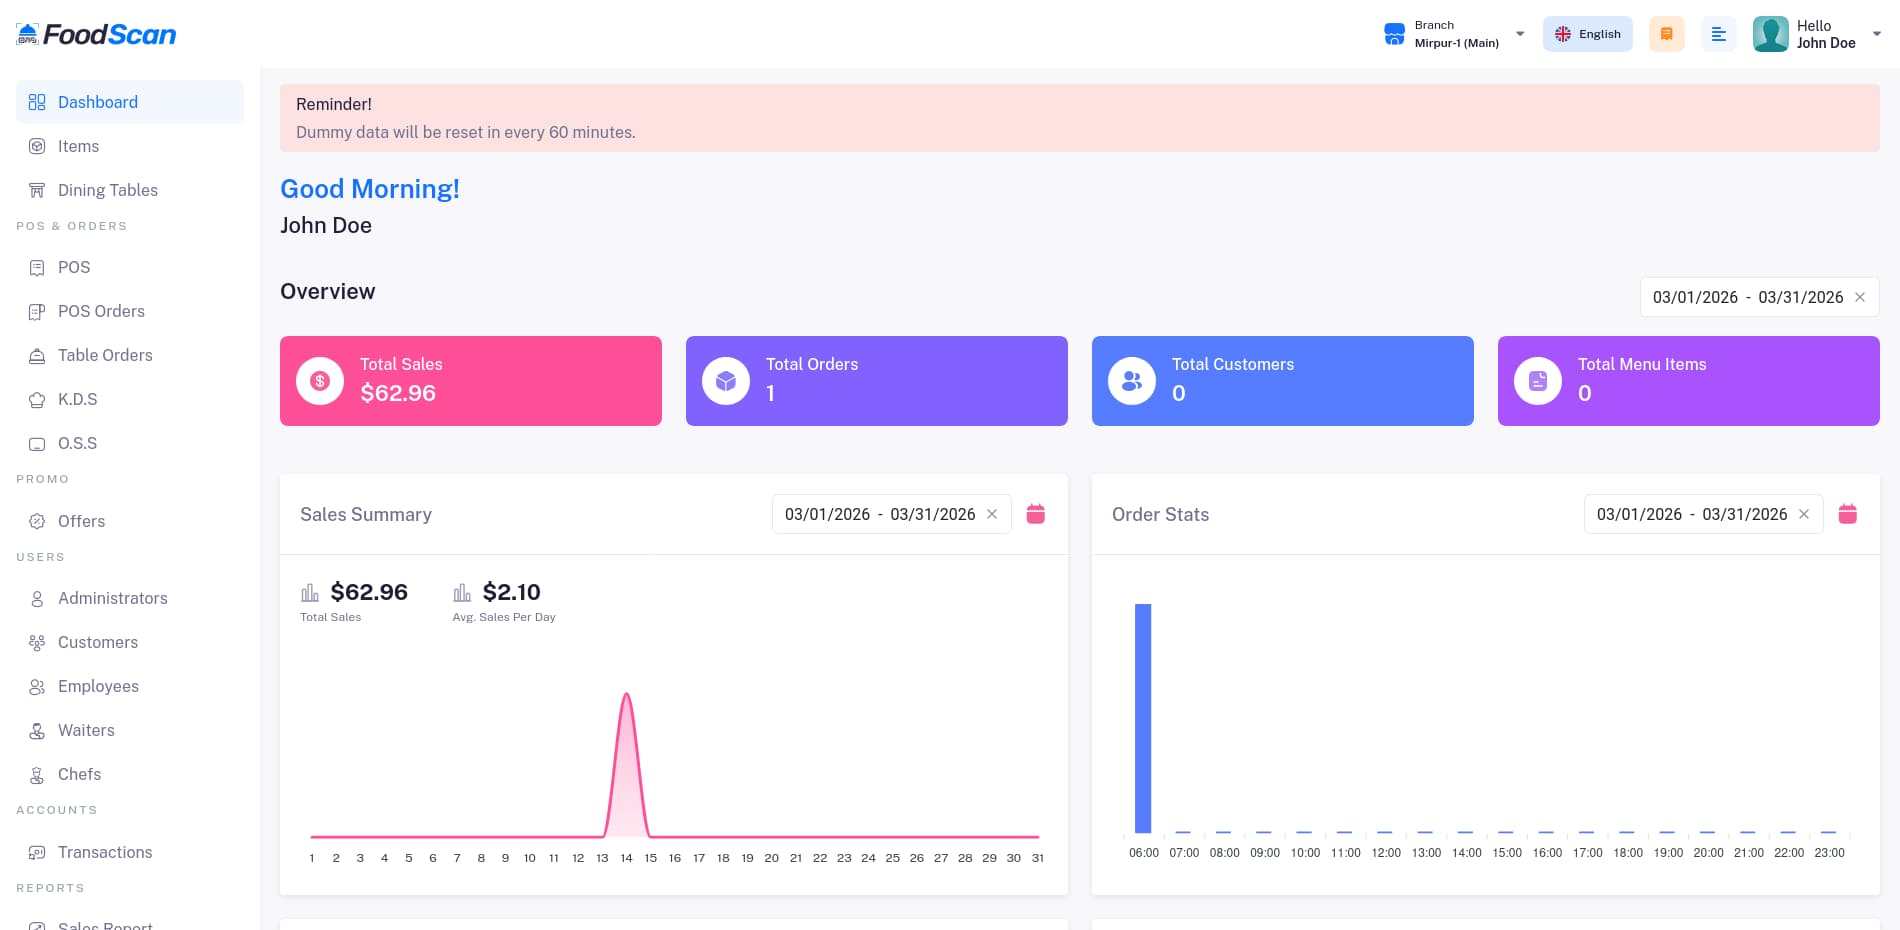The height and width of the screenshot is (930, 1900).
Task: Click the tall 06:00 bar in Order Stats
Action: click(1143, 718)
